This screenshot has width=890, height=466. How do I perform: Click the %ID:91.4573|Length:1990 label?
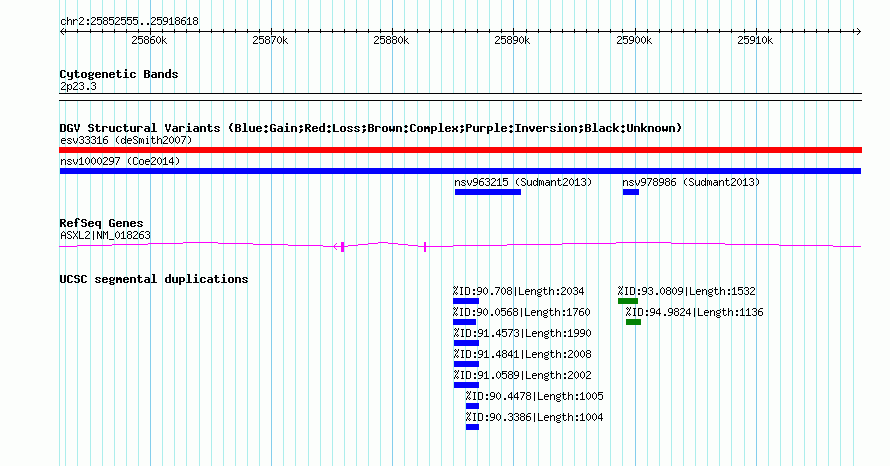[523, 333]
